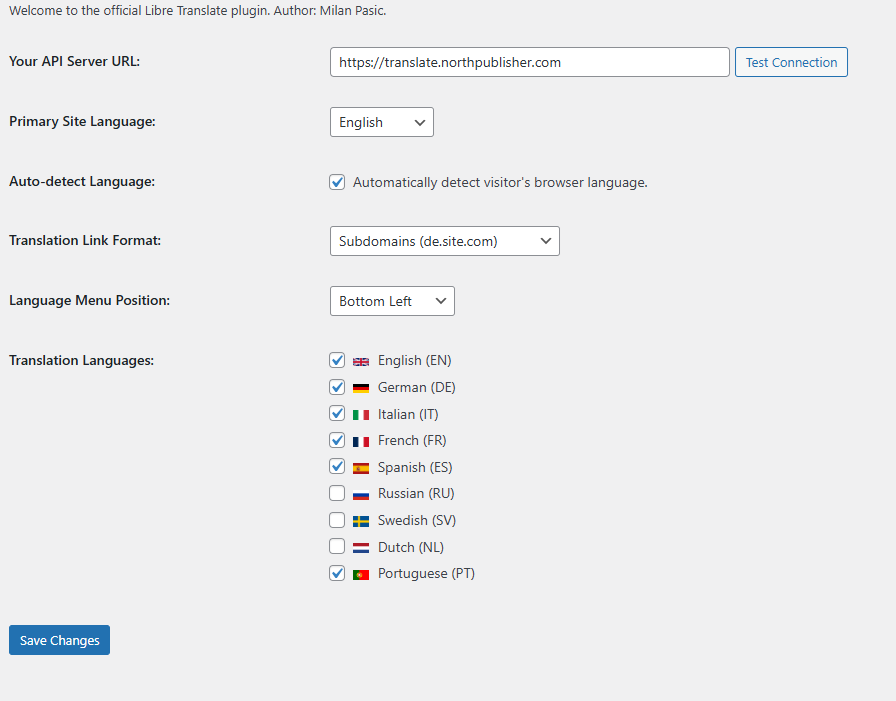Click the French flag icon
Image resolution: width=896 pixels, height=701 pixels.
[361, 440]
